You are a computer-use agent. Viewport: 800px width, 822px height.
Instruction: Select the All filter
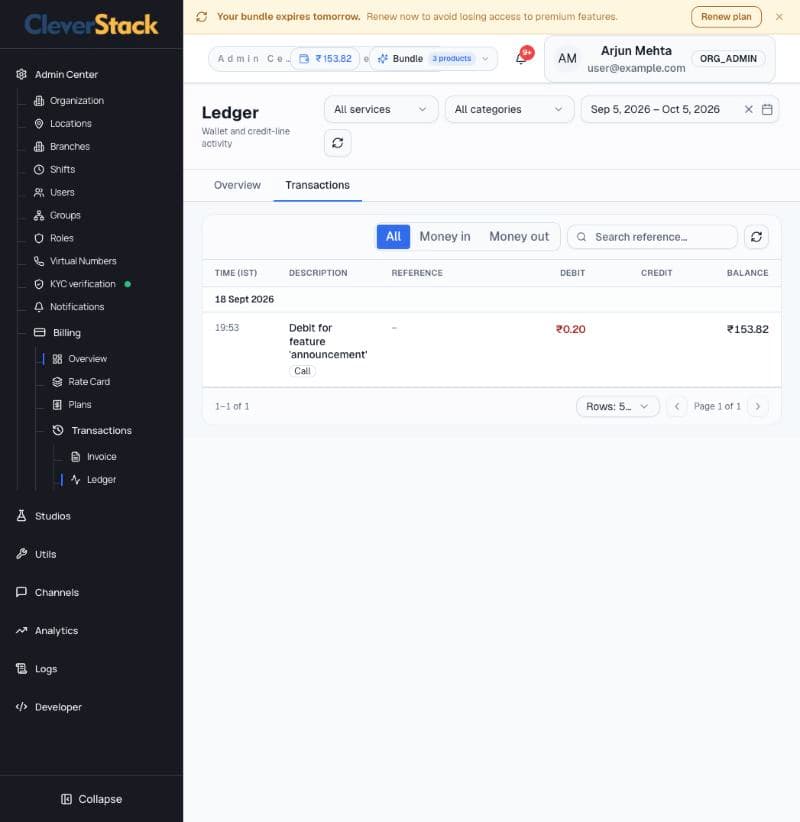pyautogui.click(x=393, y=237)
